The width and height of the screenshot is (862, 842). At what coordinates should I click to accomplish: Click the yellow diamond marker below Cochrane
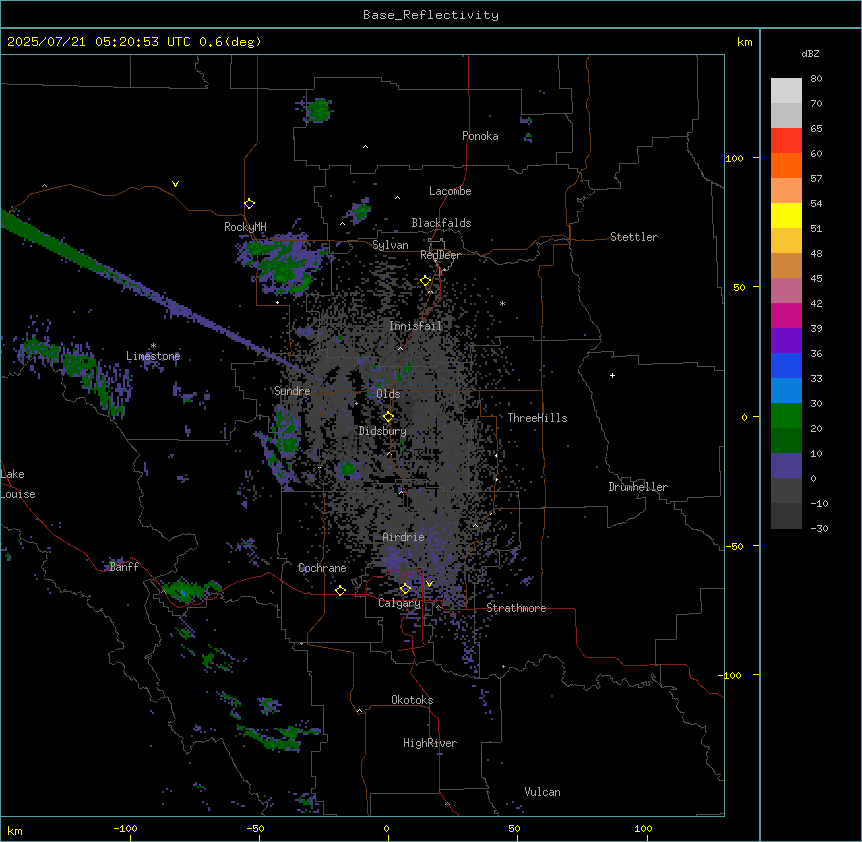340,591
